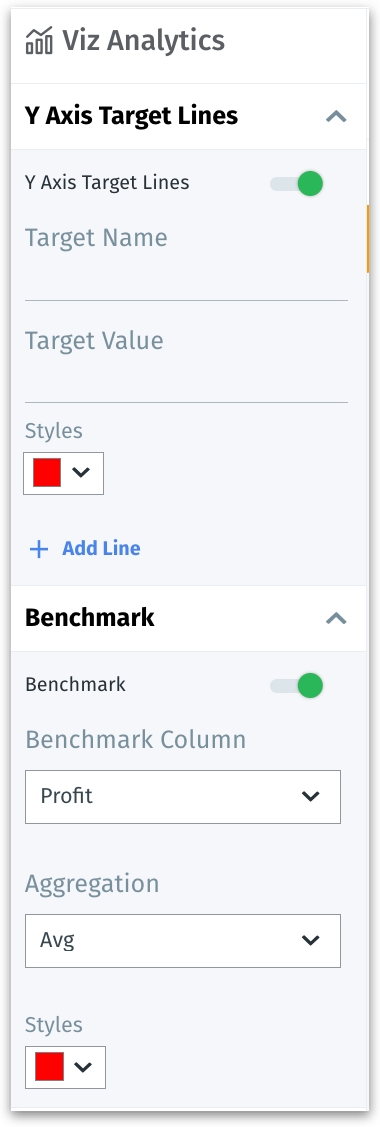The height and width of the screenshot is (1127, 380).
Task: Click the Viz Analytics panel title
Action: click(x=144, y=40)
